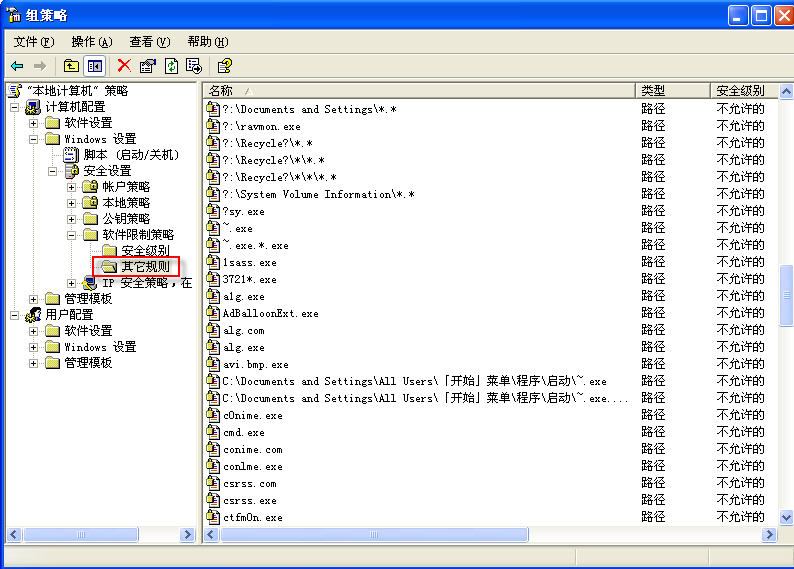The width and height of the screenshot is (794, 569).
Task: Click the 安全设置 lock icon
Action: 72,171
